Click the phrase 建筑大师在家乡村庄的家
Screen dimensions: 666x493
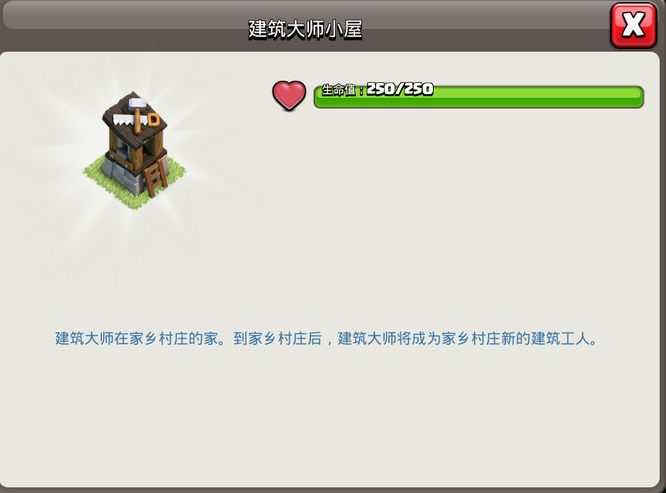(x=137, y=339)
